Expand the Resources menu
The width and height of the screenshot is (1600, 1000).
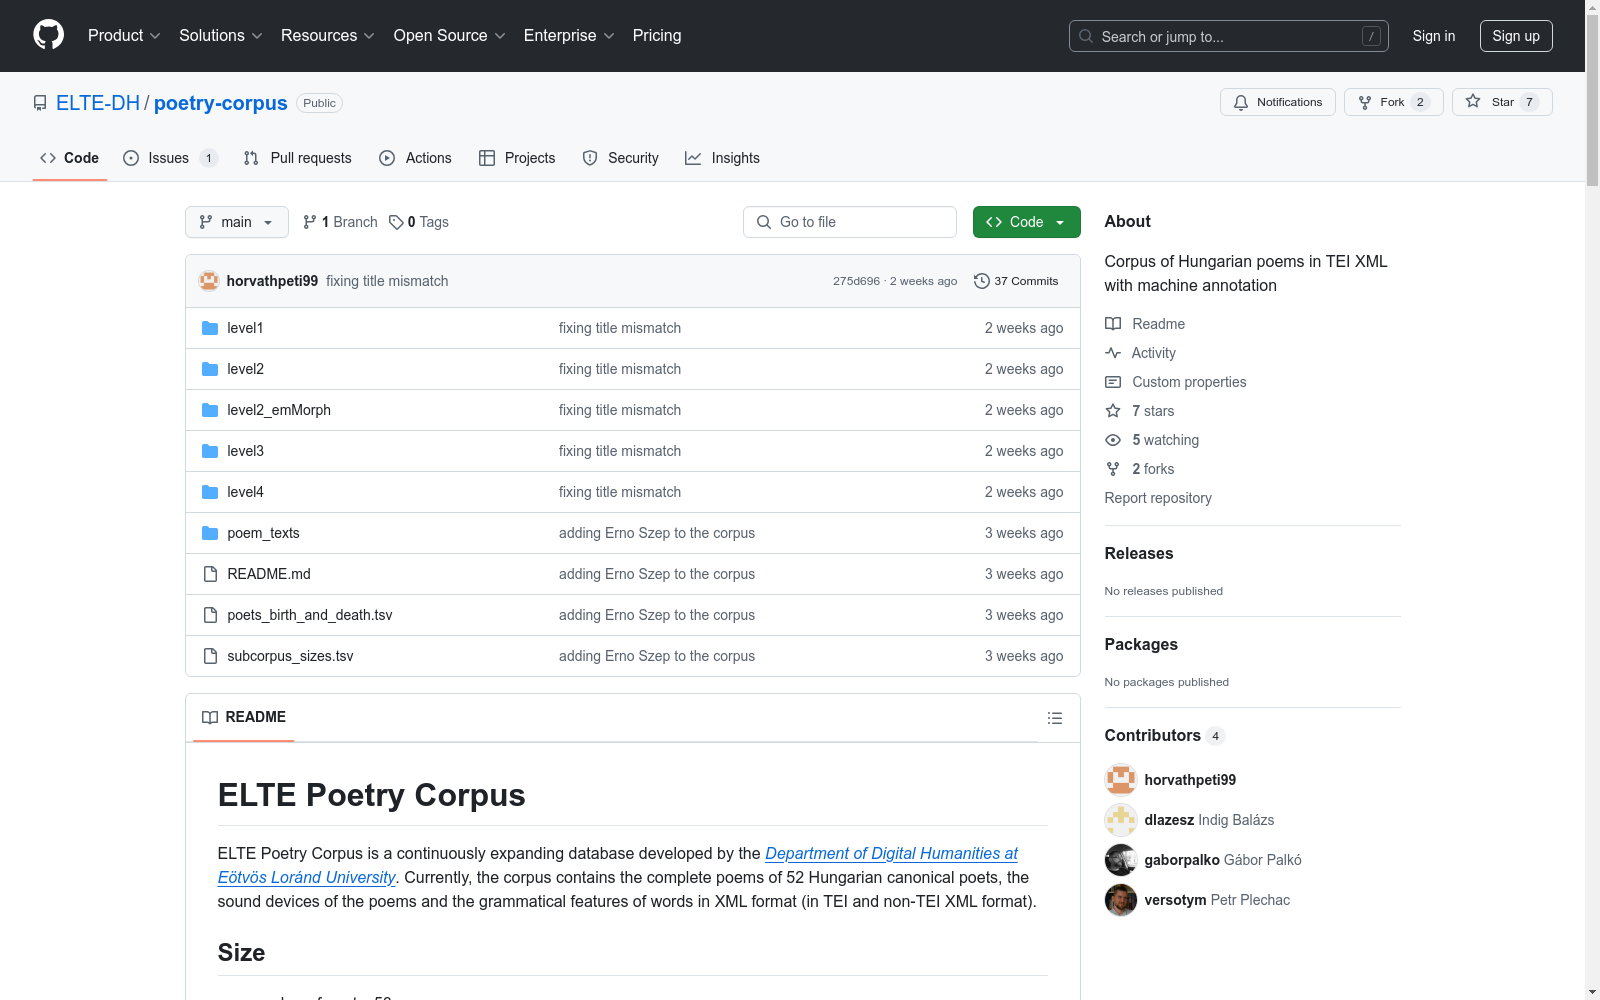pyautogui.click(x=328, y=36)
